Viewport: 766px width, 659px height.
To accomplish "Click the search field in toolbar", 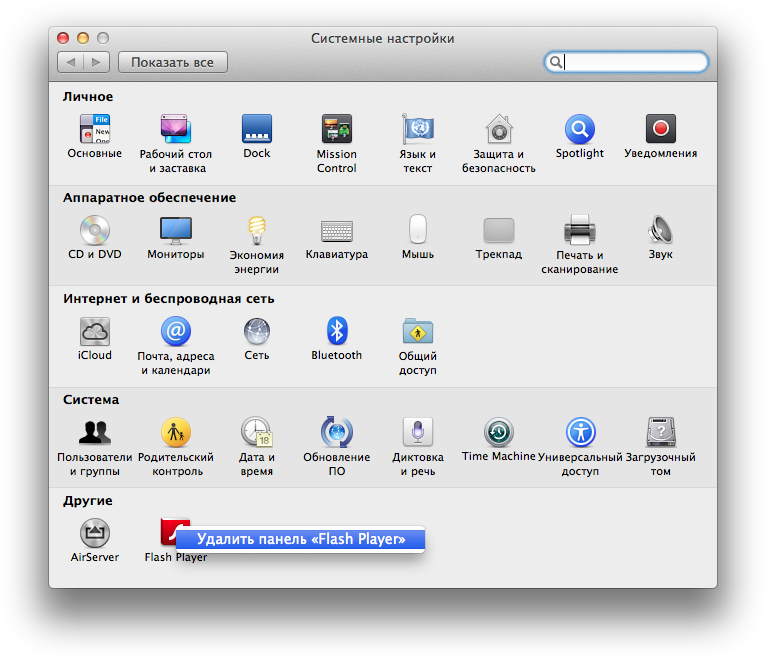I will click(626, 62).
